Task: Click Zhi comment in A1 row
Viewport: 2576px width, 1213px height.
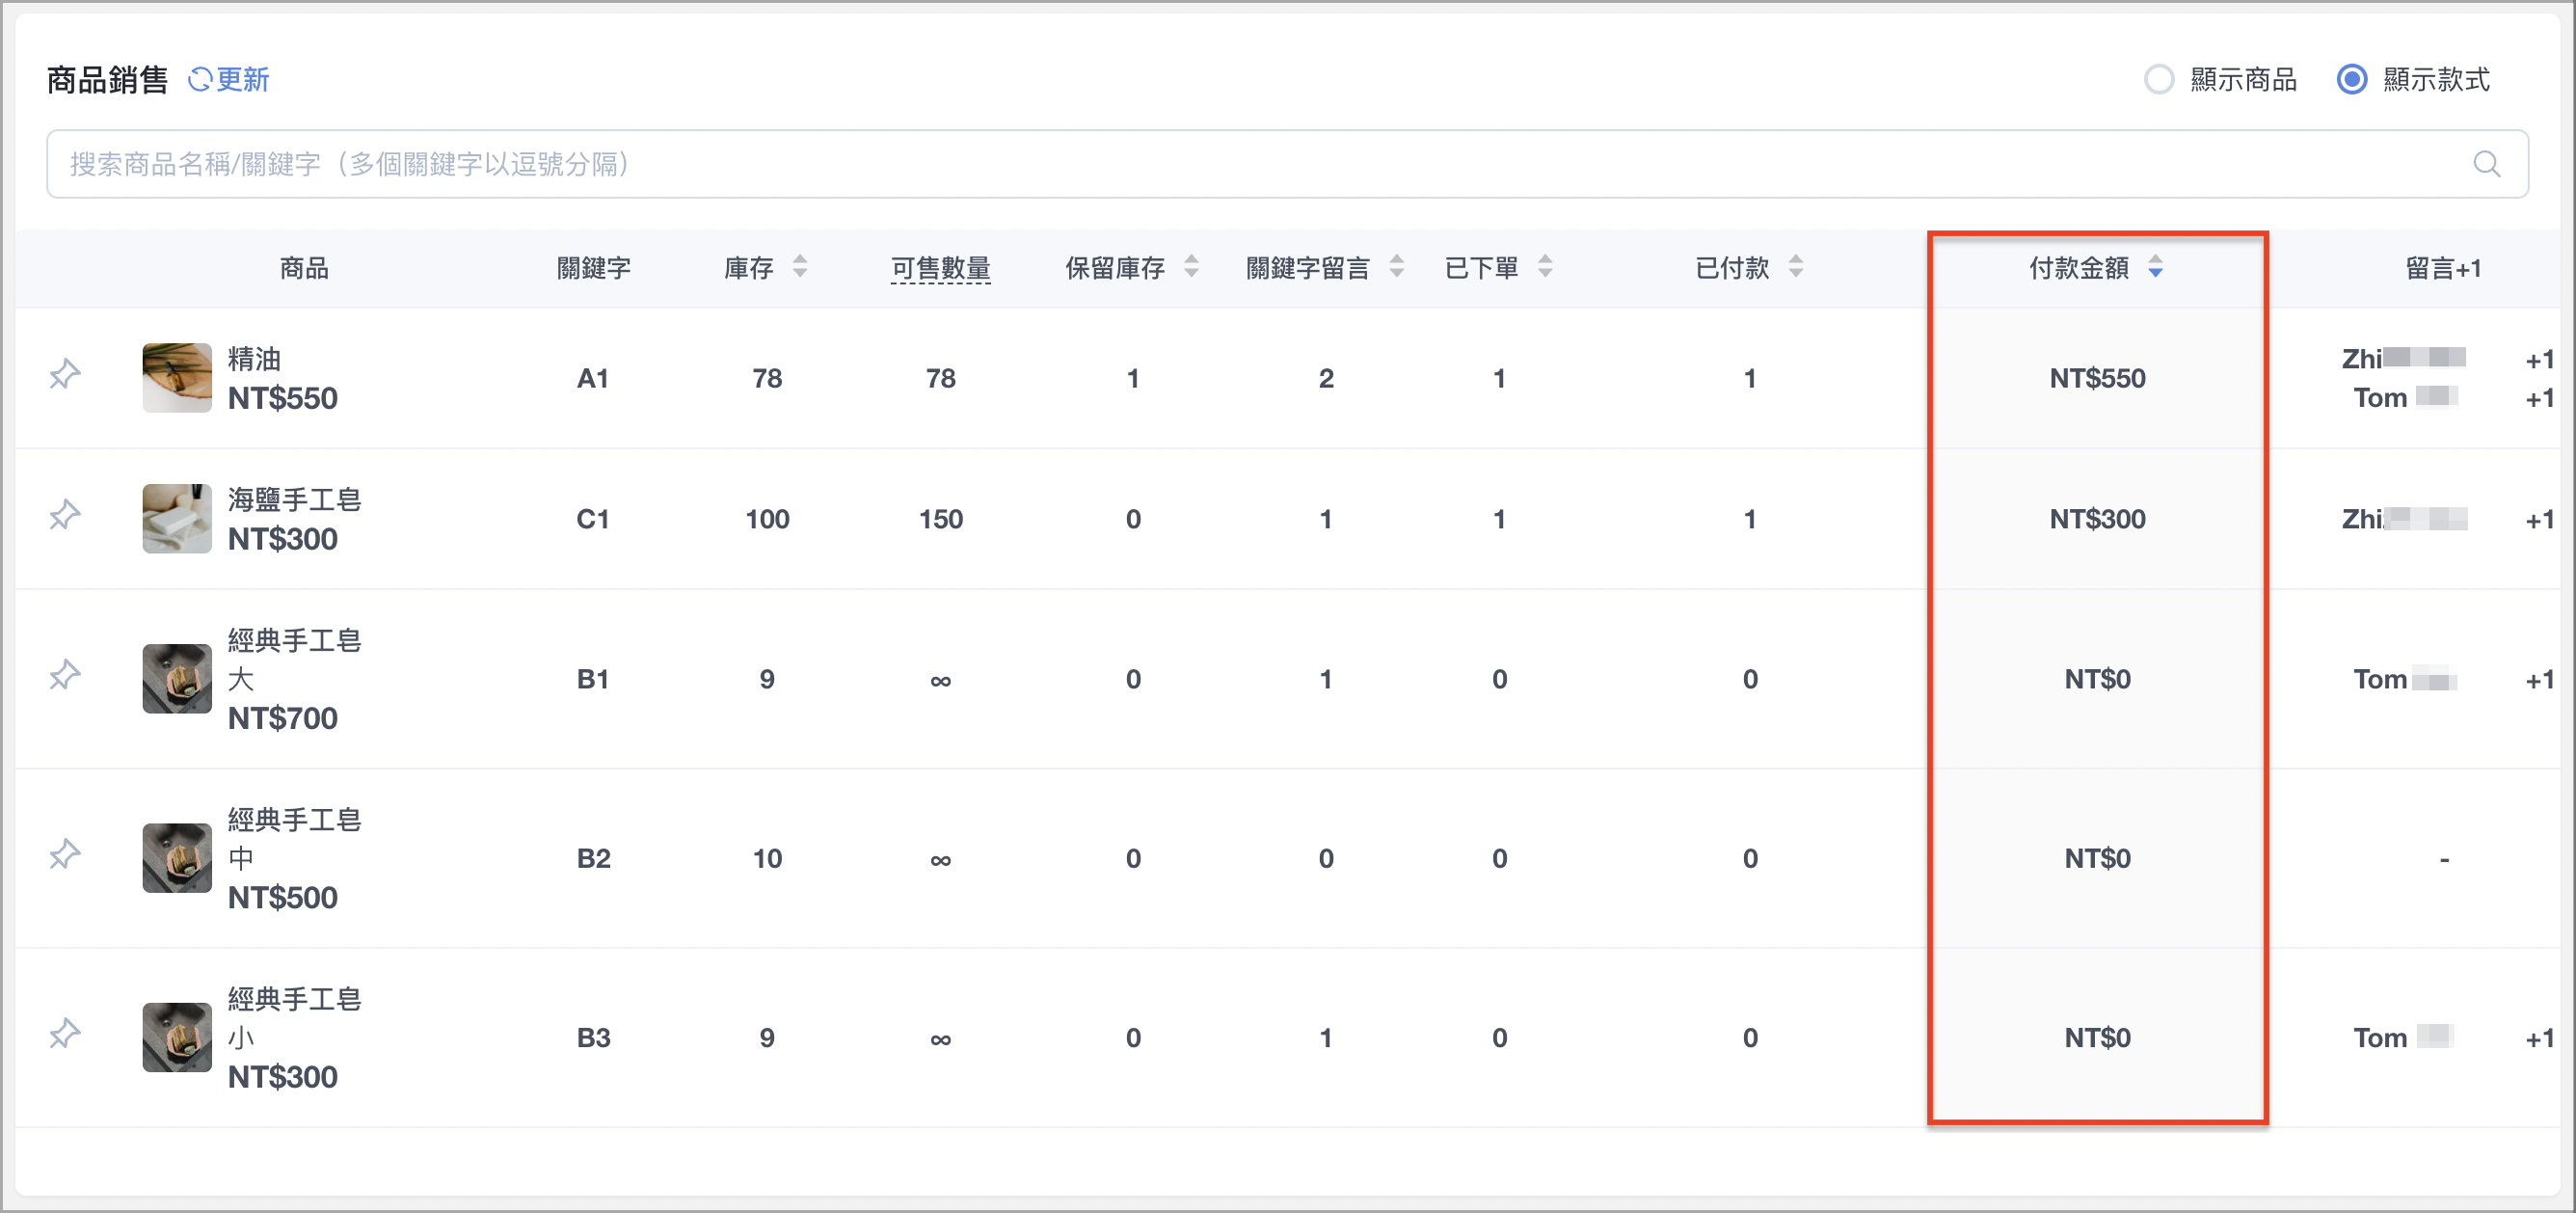Action: (x=2403, y=358)
